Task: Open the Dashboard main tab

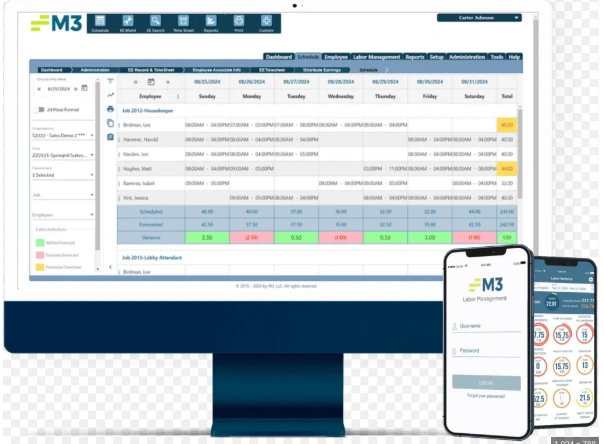Action: [279, 57]
